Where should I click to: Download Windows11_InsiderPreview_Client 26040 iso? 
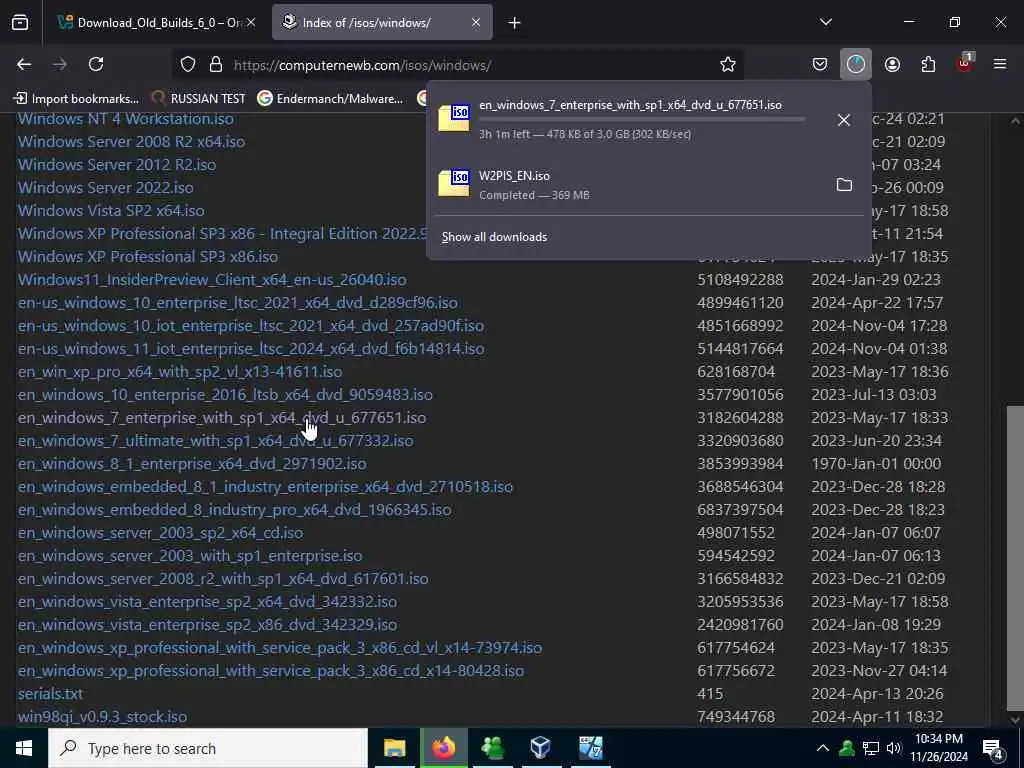tap(212, 280)
